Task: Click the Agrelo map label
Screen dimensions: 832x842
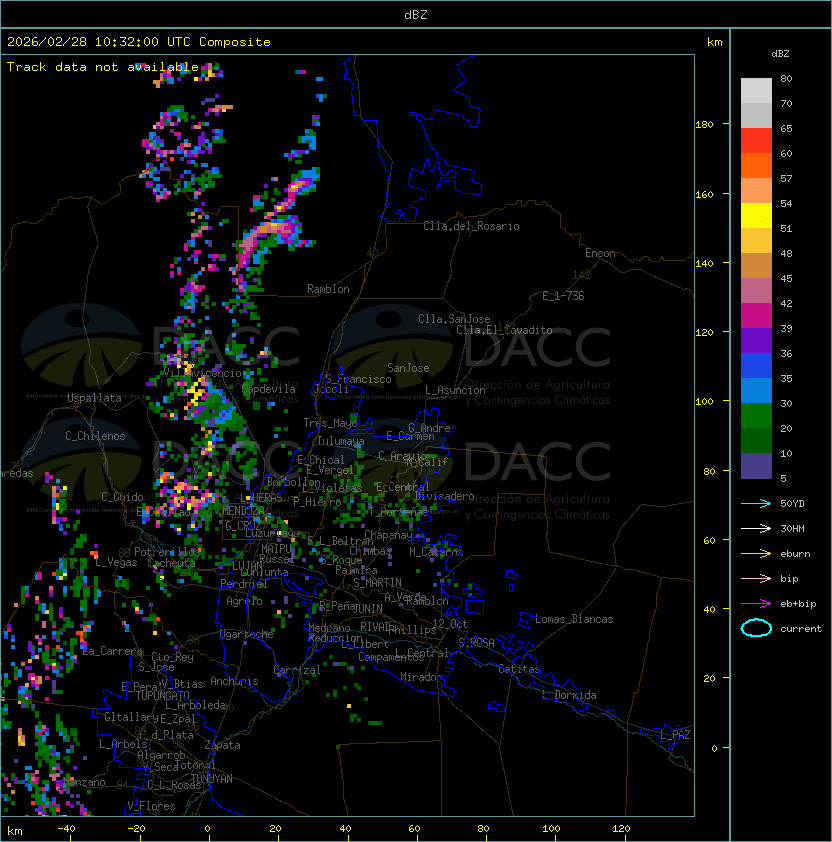Action: 244,601
